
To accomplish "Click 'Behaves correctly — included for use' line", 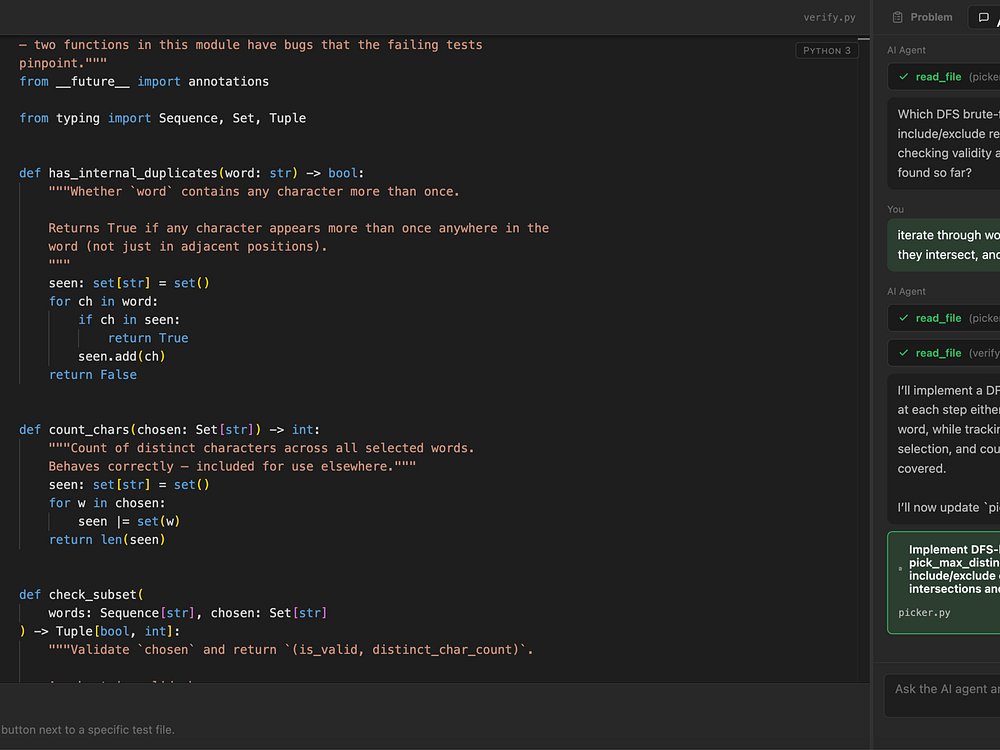I will 232,466.
